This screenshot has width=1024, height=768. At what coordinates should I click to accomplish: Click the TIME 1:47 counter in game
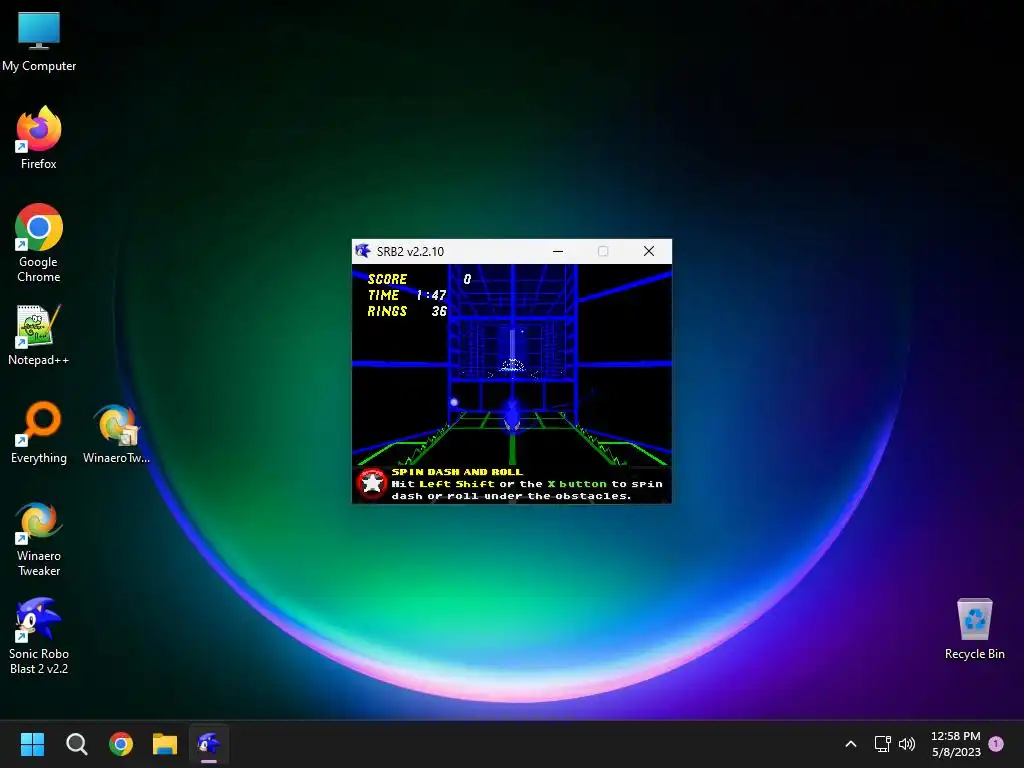tap(407, 295)
